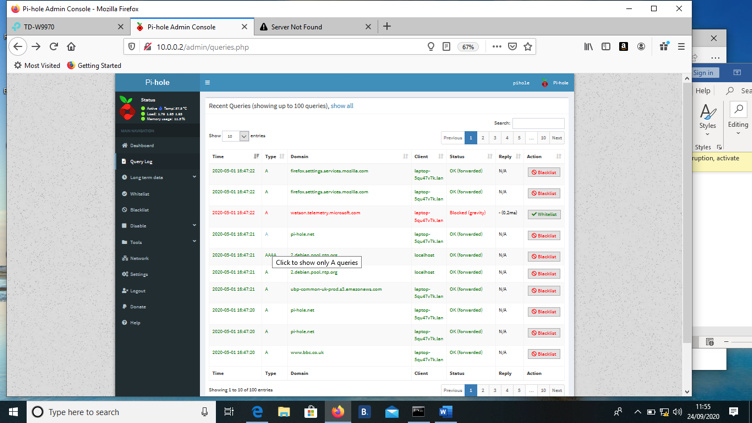This screenshot has height=423, width=752.
Task: Open the Dashboard sidebar item
Action: pos(141,145)
